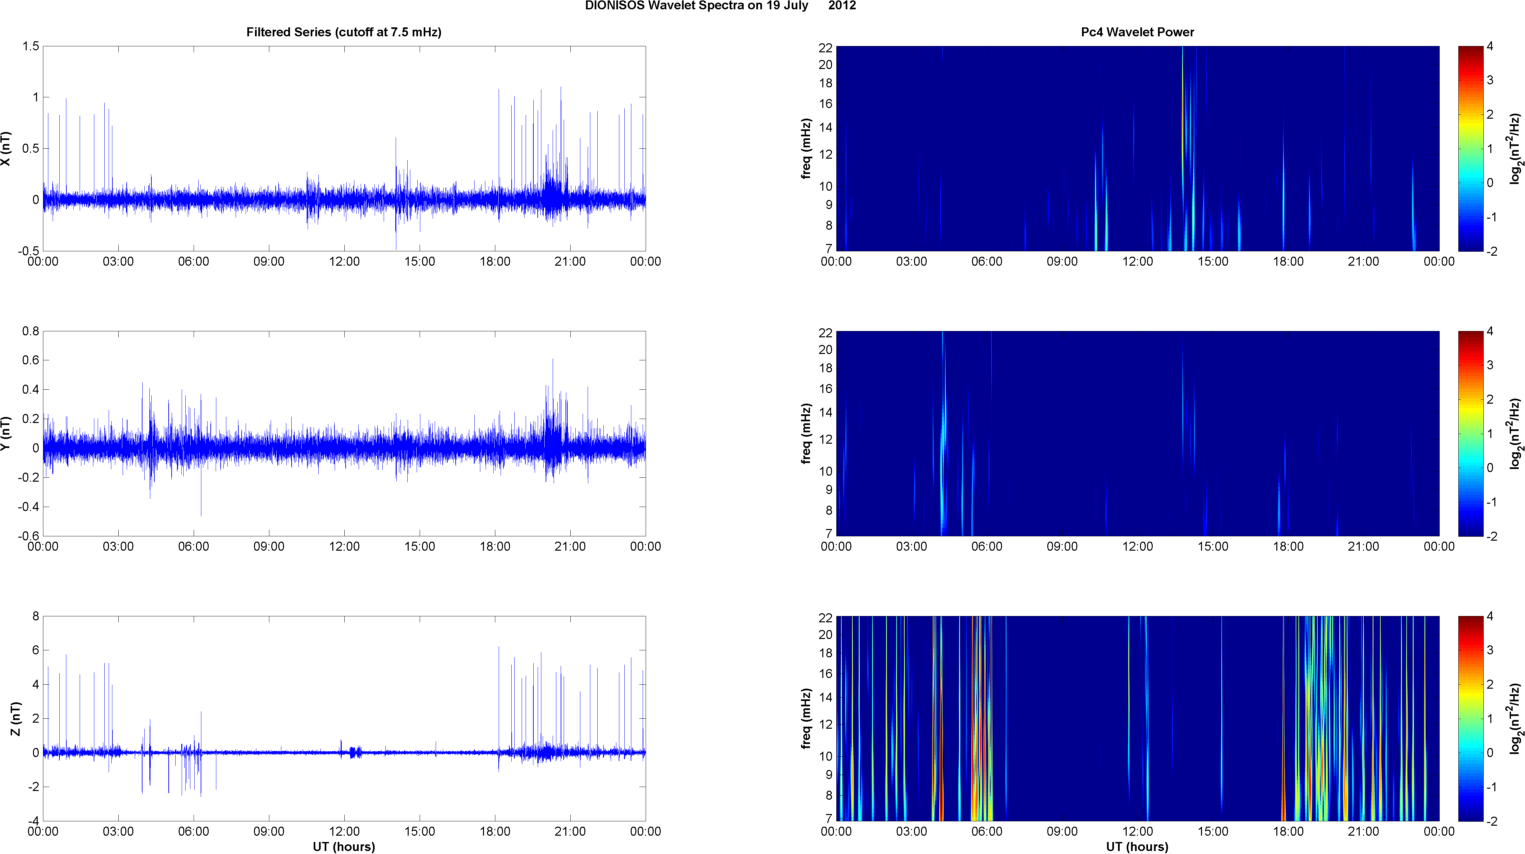Click UT (hours) label under the bottom spectrogram
Viewport: 1525px width, 854px height.
point(1137,846)
